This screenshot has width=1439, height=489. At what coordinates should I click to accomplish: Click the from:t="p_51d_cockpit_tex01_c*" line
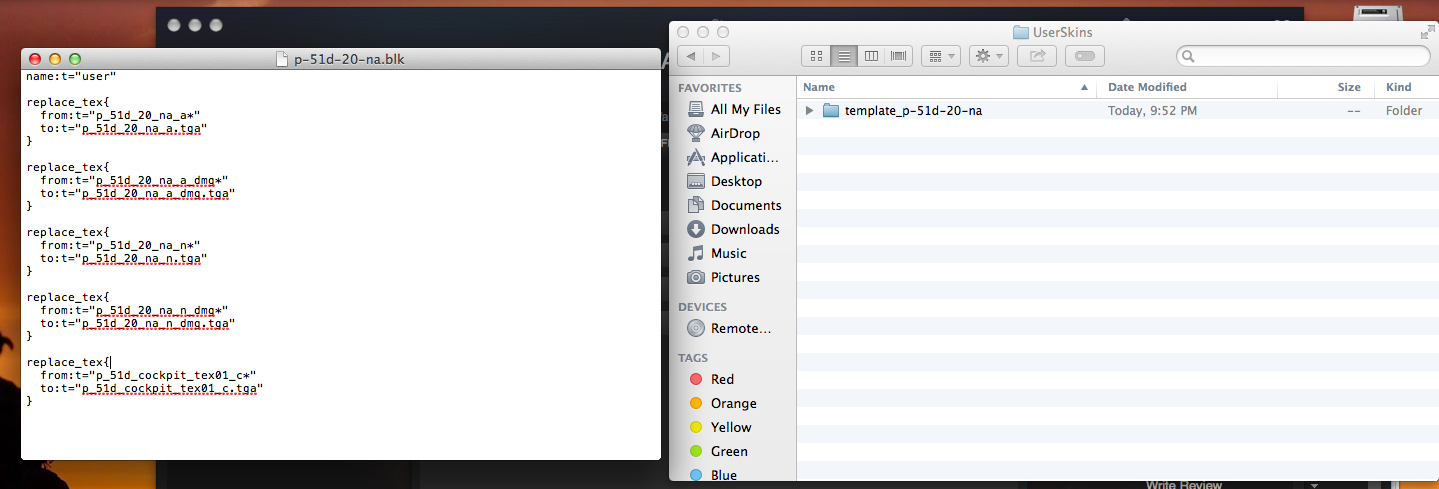pos(148,375)
